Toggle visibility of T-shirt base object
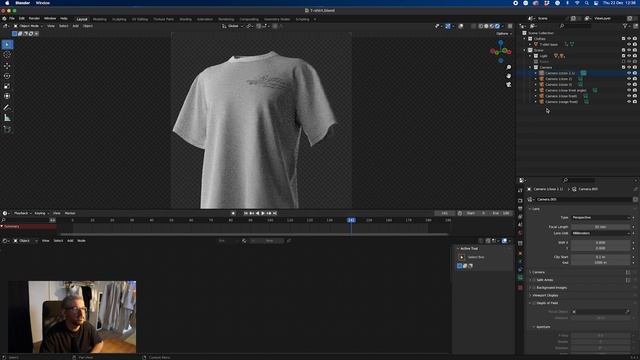Image resolution: width=640 pixels, height=360 pixels. pyautogui.click(x=629, y=44)
